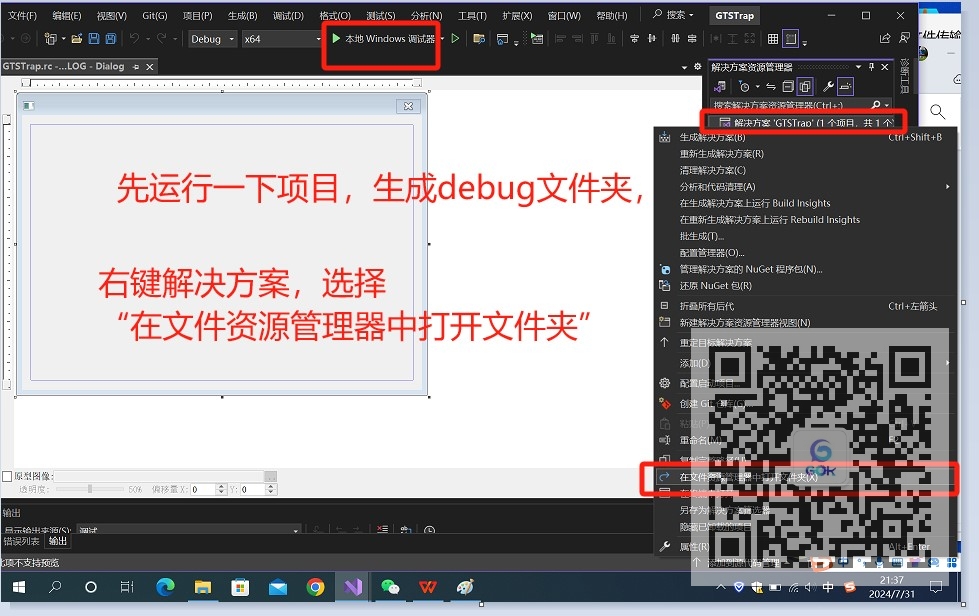Open the 扩展(X) menu
979x616 pixels.
click(518, 16)
